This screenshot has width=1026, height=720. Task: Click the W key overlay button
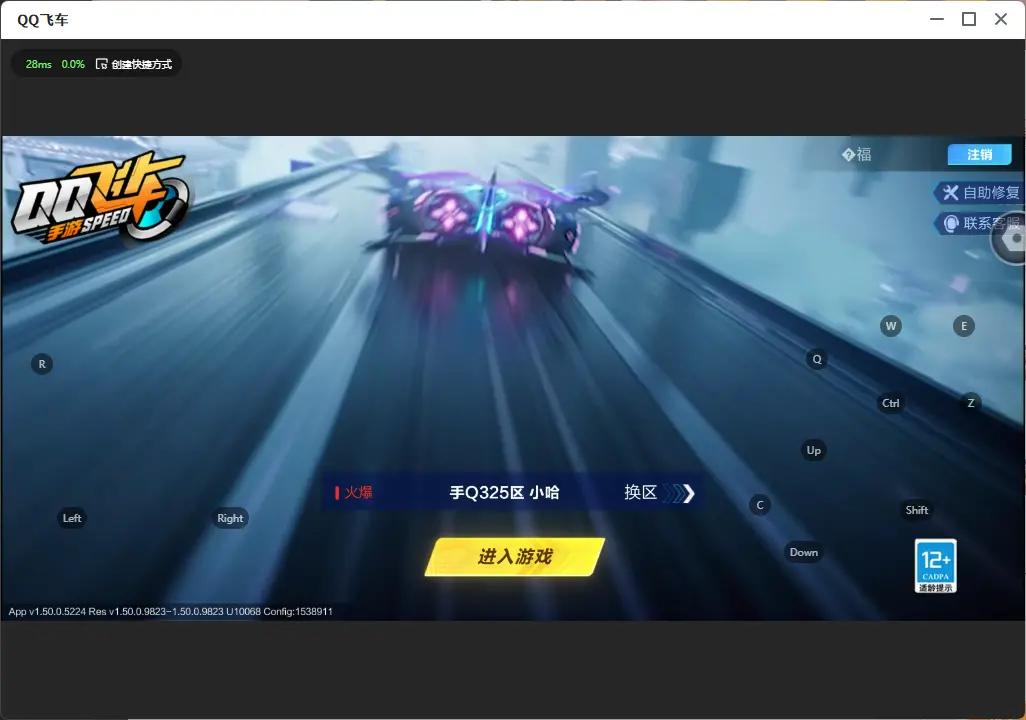[891, 326]
